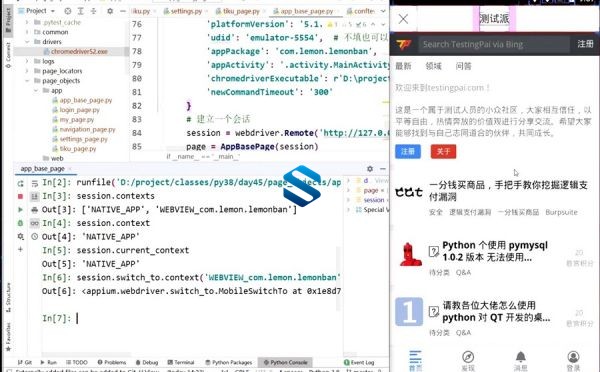Viewport: 600px width, 372px height.
Task: Click the red 关于 button
Action: click(443, 152)
